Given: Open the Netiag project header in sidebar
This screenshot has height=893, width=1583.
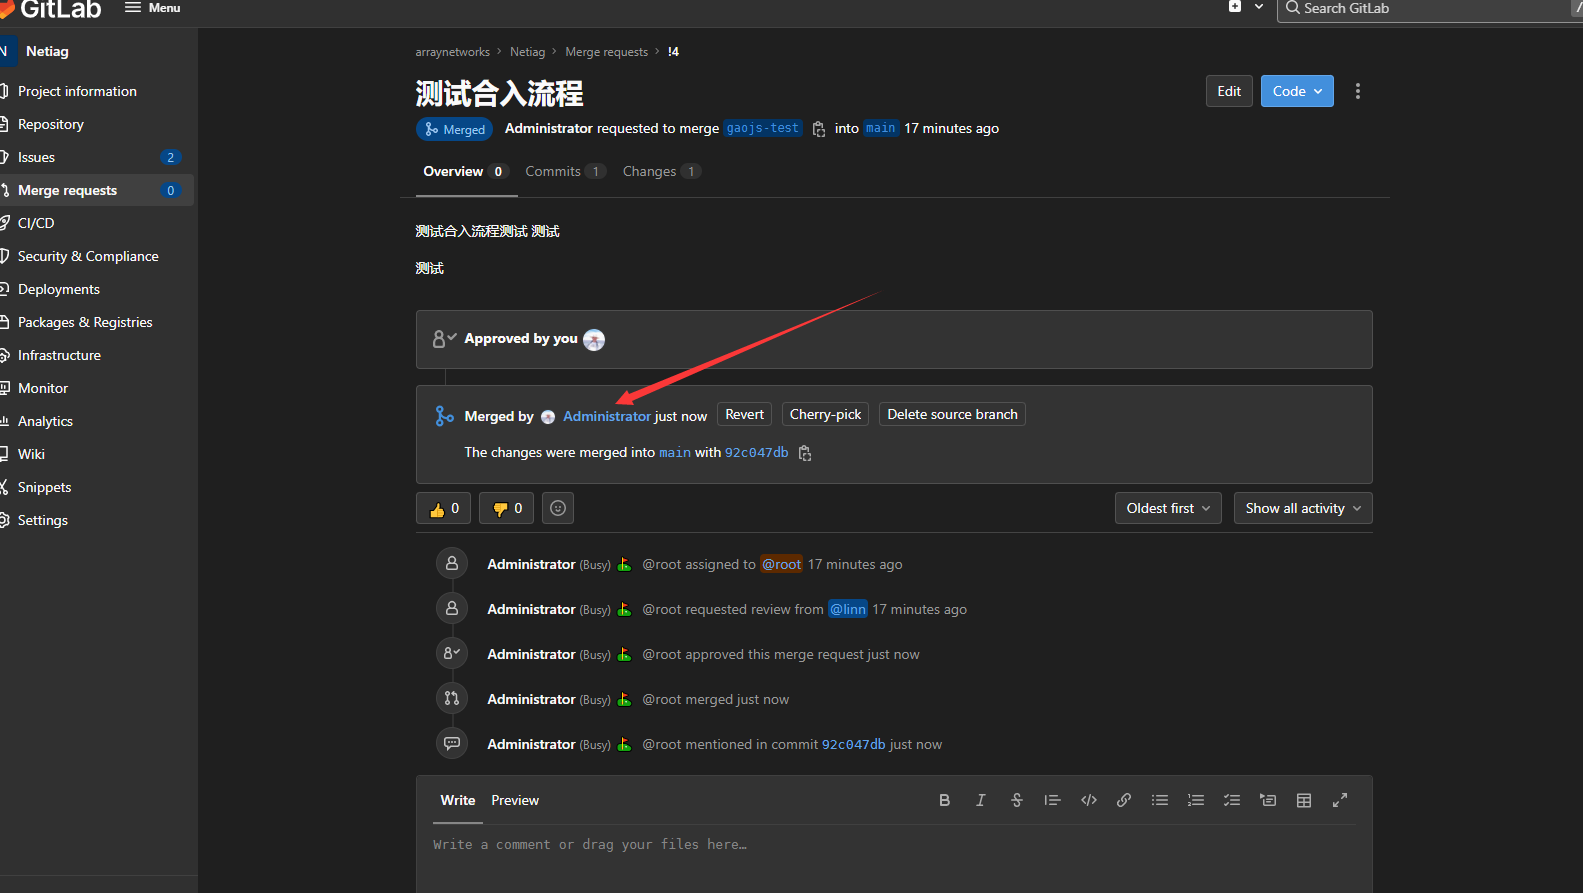Looking at the screenshot, I should pyautogui.click(x=97, y=51).
